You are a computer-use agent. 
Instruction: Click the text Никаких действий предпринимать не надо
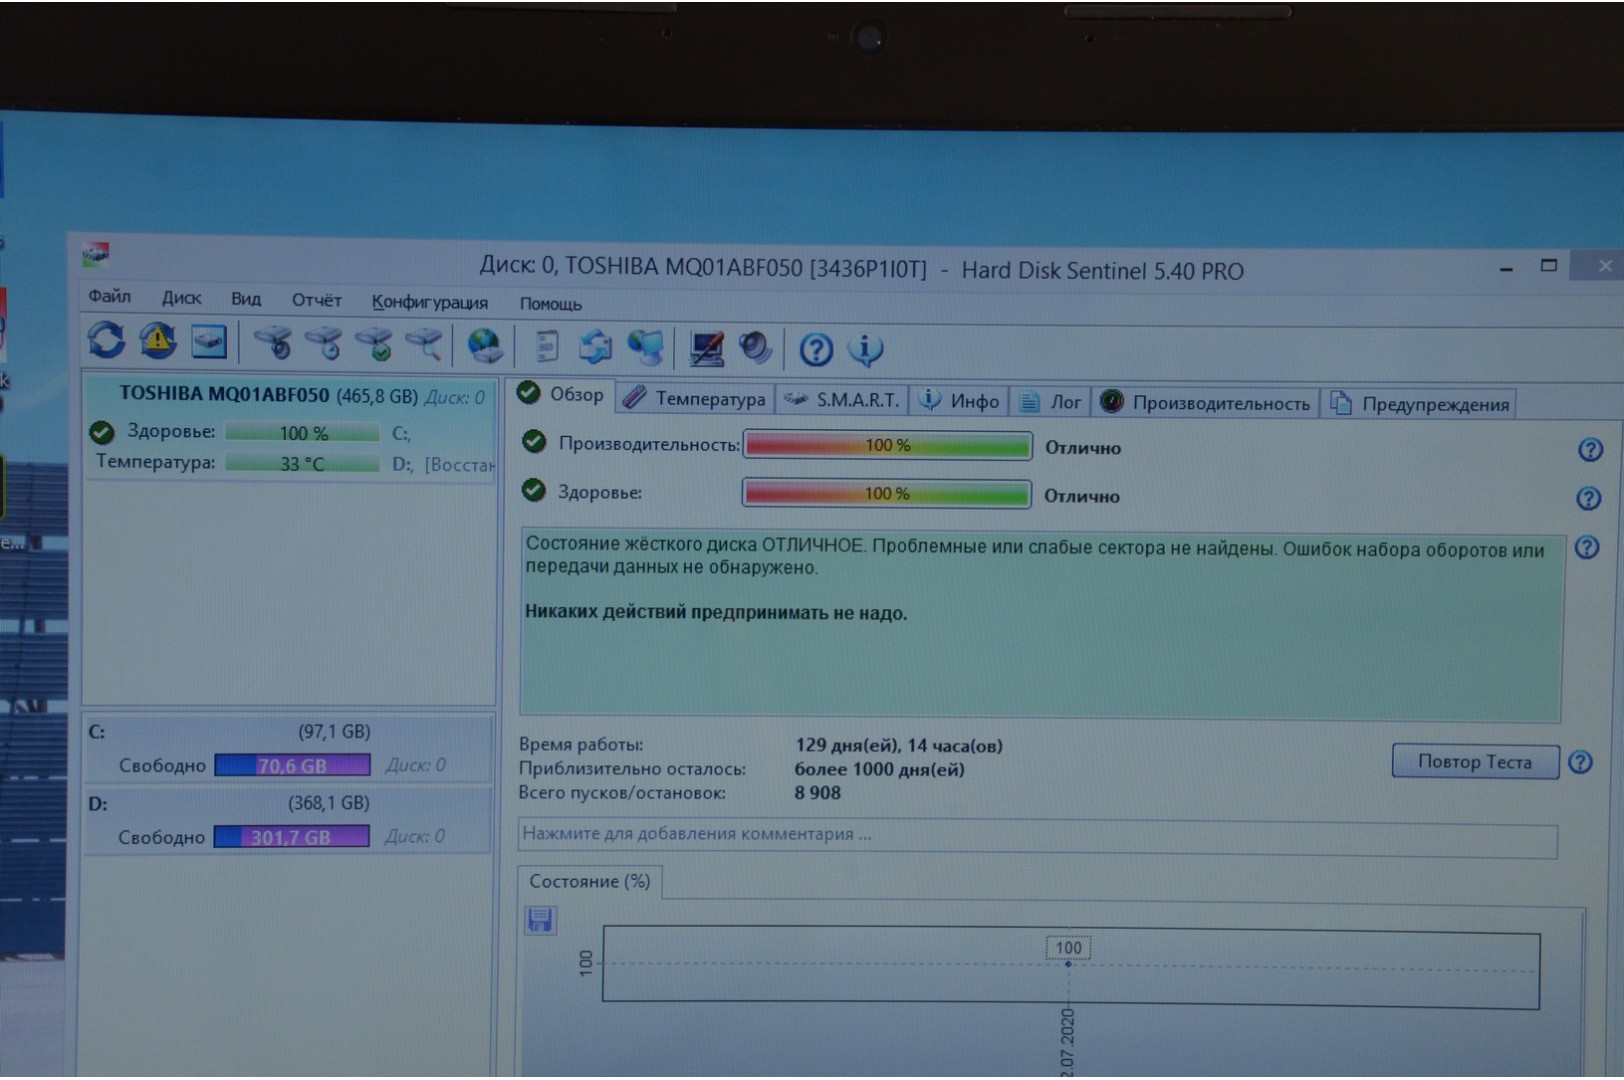[716, 613]
